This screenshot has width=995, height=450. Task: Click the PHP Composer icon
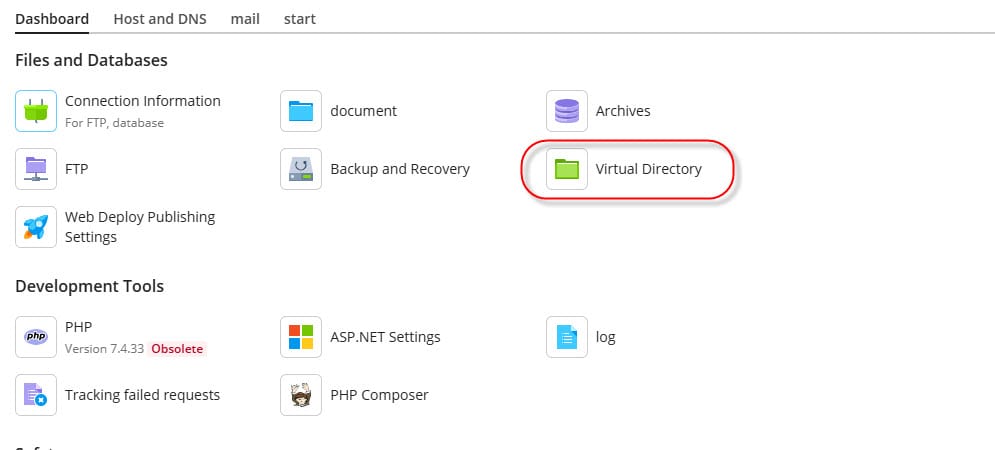(x=301, y=395)
